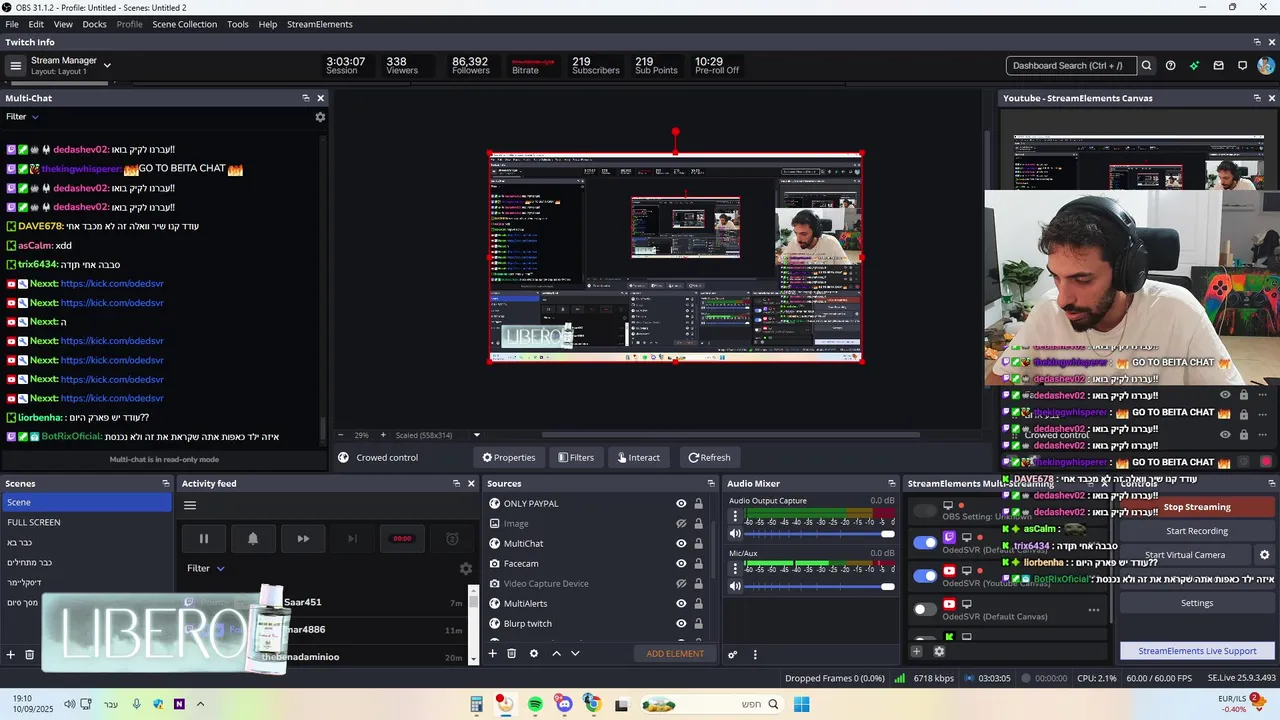Open Audio Output Capture three-dot options
This screenshot has width=1280, height=720.
pyautogui.click(x=736, y=516)
